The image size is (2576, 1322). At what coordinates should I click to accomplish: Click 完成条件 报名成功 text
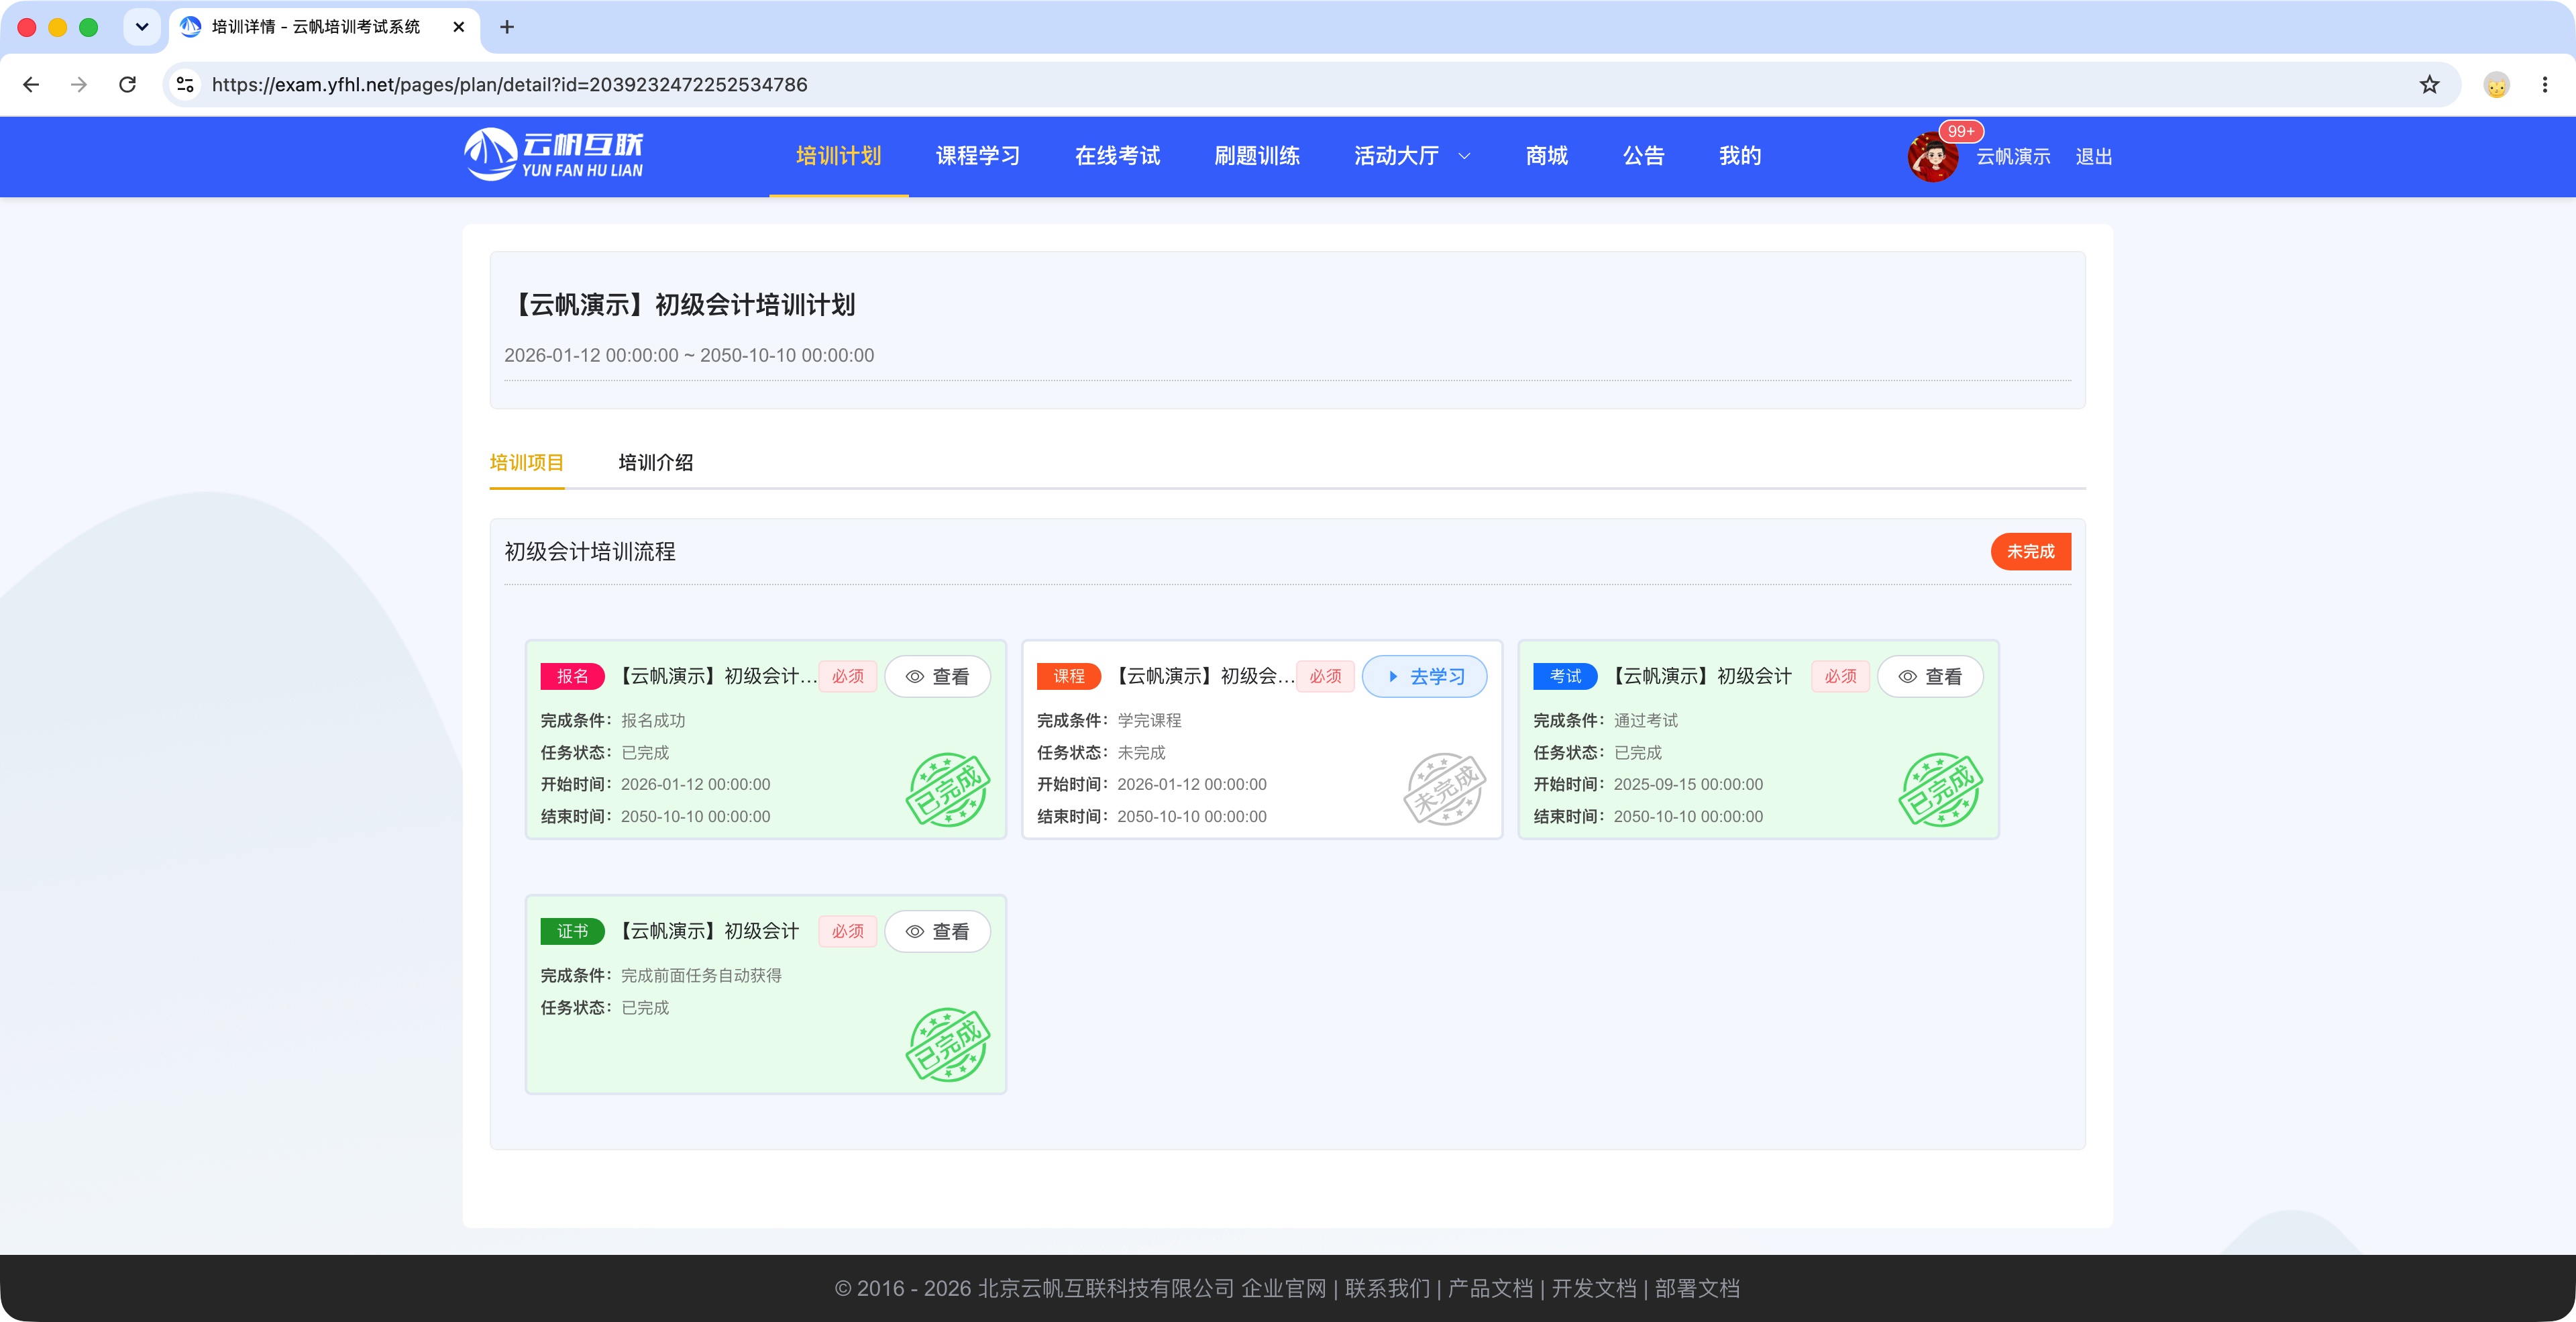coord(613,721)
